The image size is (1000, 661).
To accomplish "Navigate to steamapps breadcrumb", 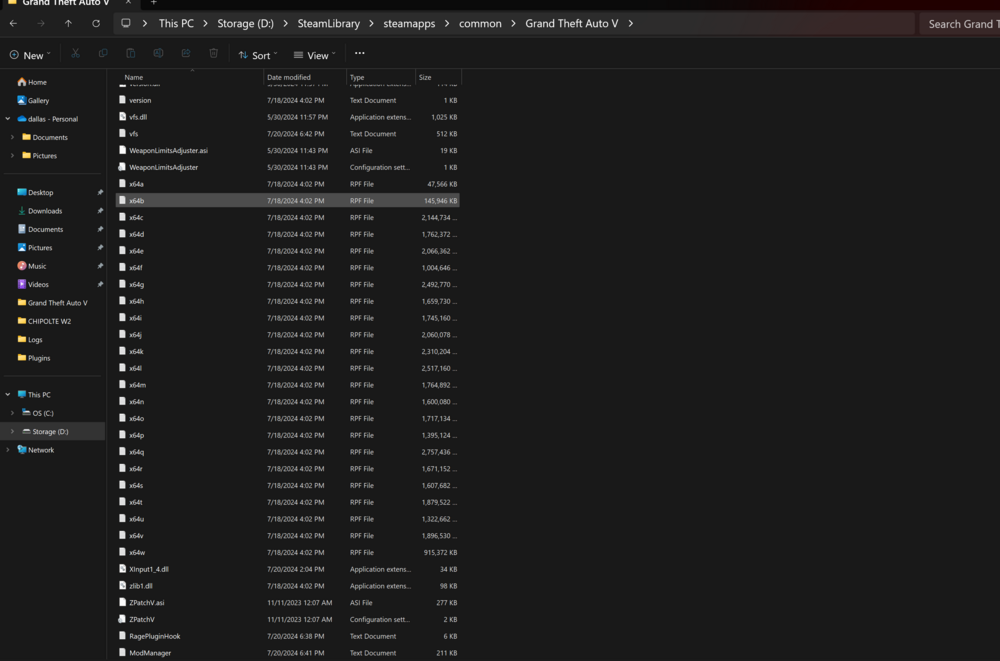I will tap(409, 24).
